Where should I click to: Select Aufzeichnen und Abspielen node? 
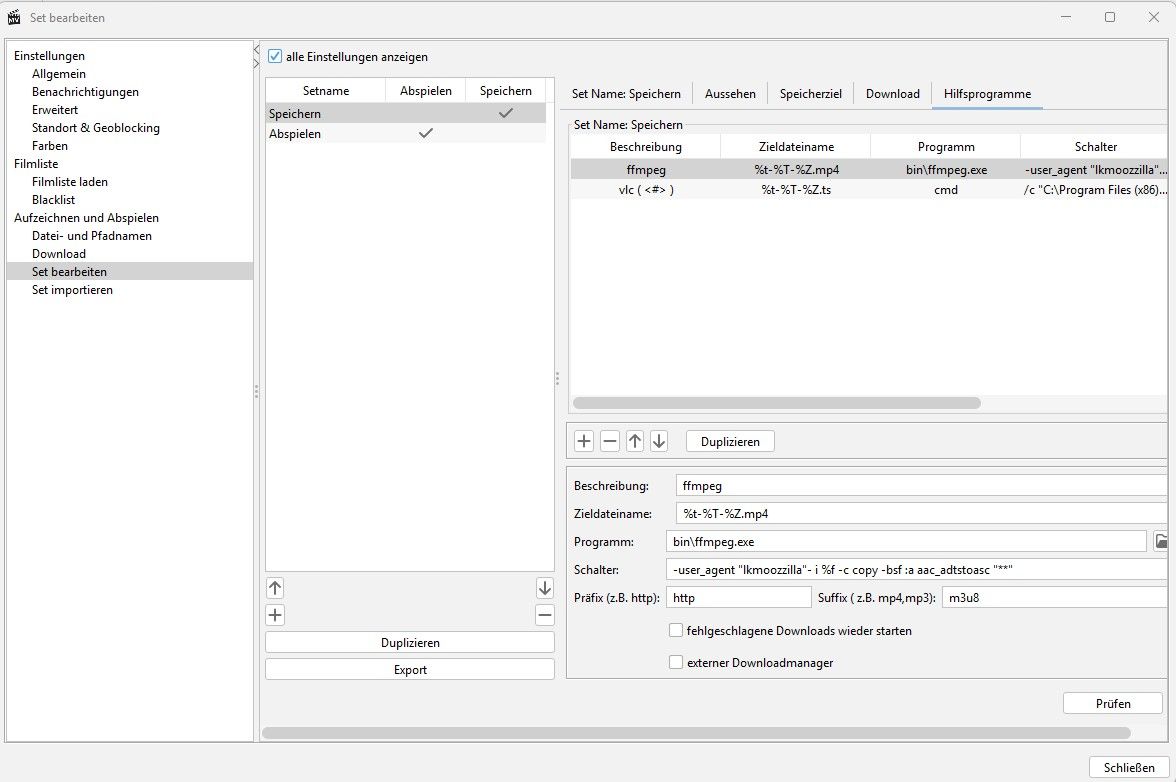86,217
